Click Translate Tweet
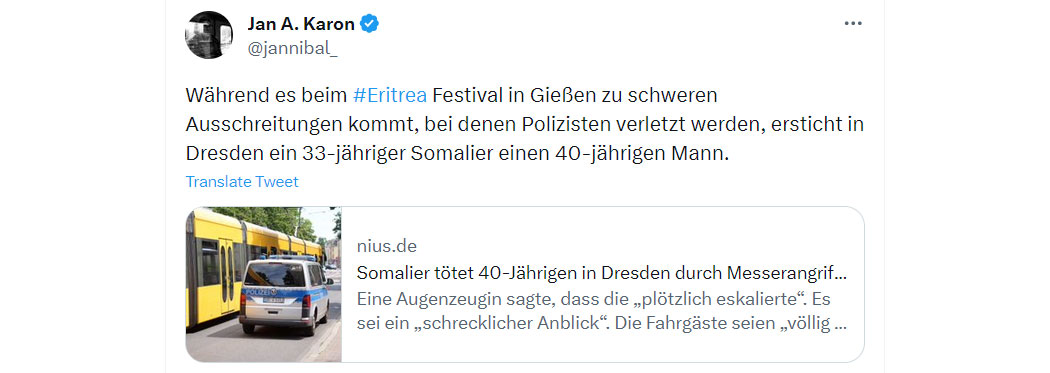The height and width of the screenshot is (373, 1050). pos(242,181)
